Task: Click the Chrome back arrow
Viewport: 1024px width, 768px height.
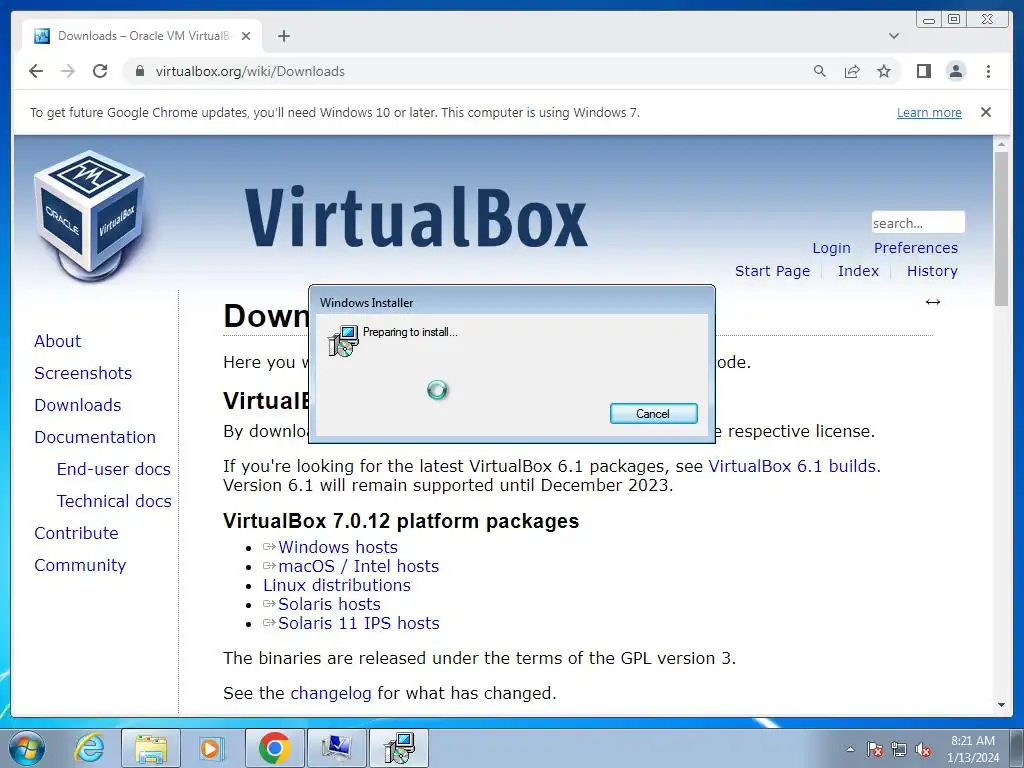Action: point(36,71)
